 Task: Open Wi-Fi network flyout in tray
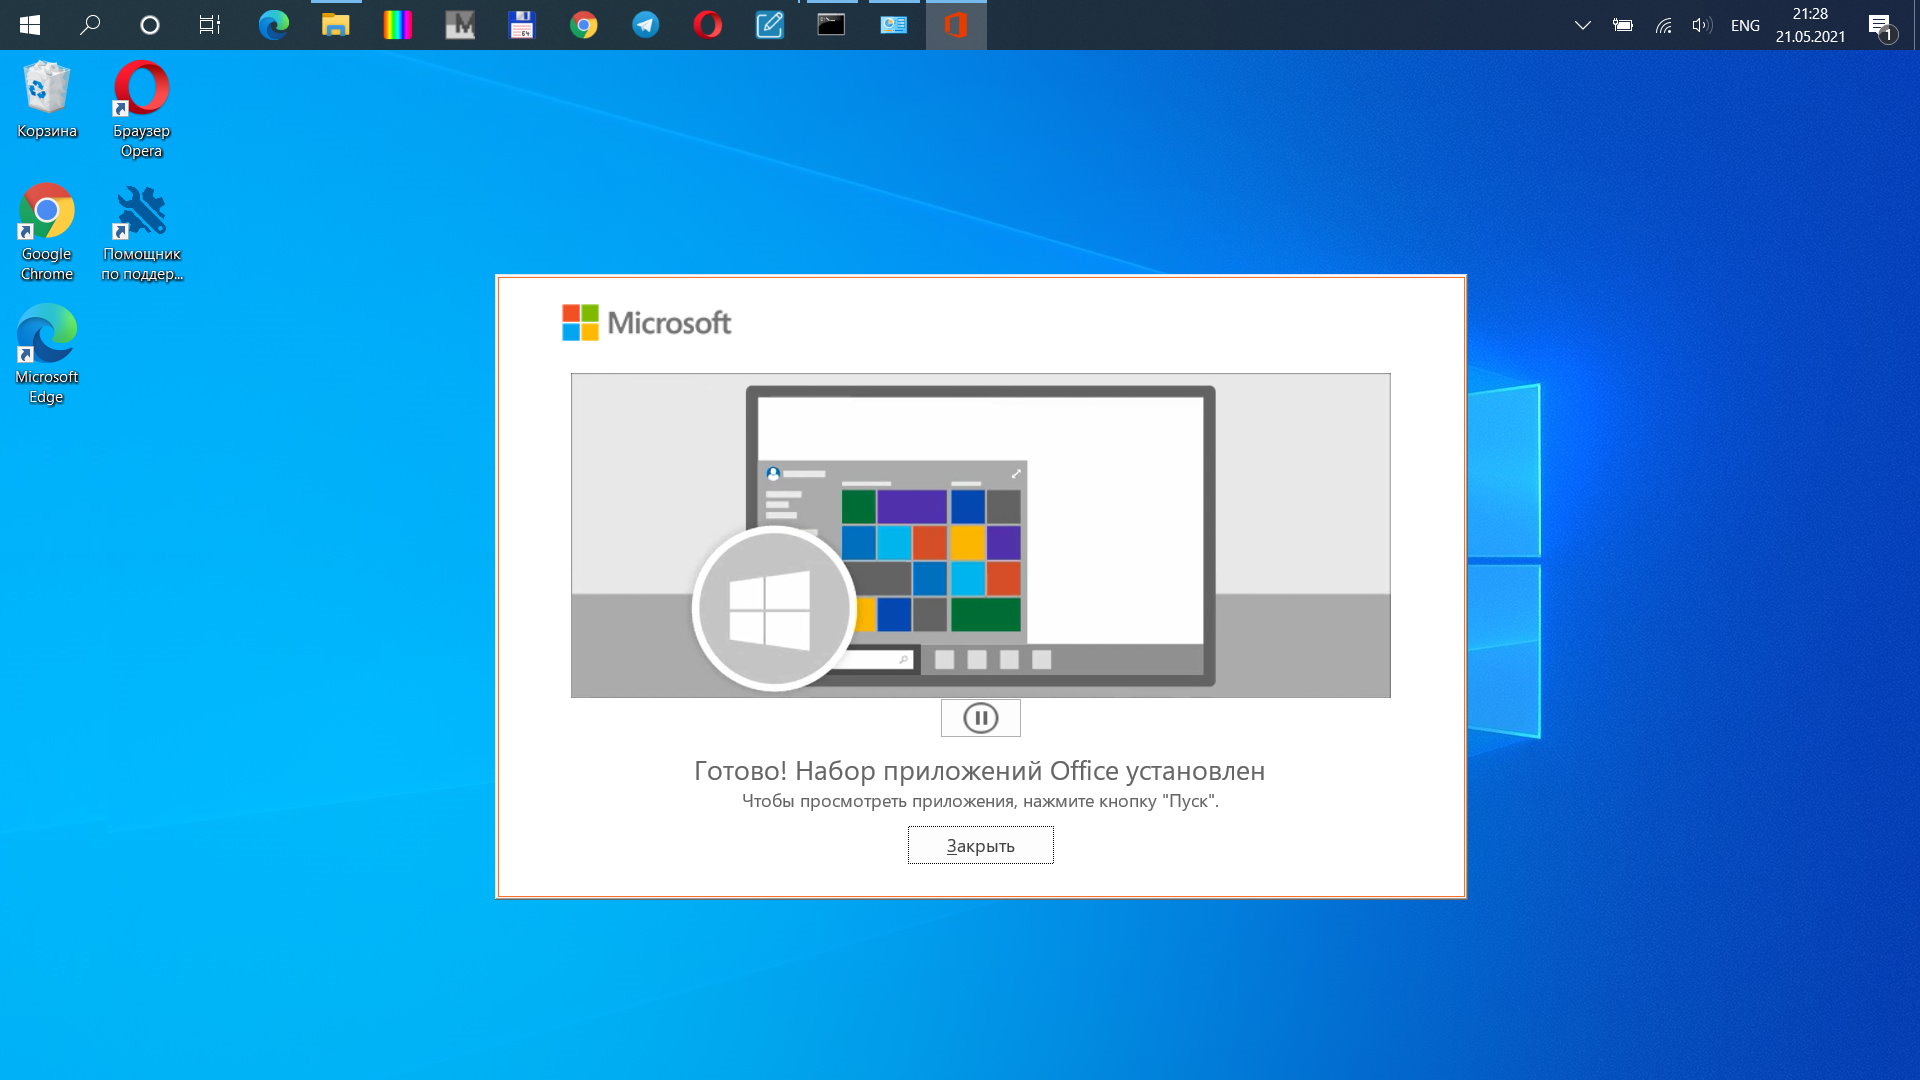[1663, 25]
